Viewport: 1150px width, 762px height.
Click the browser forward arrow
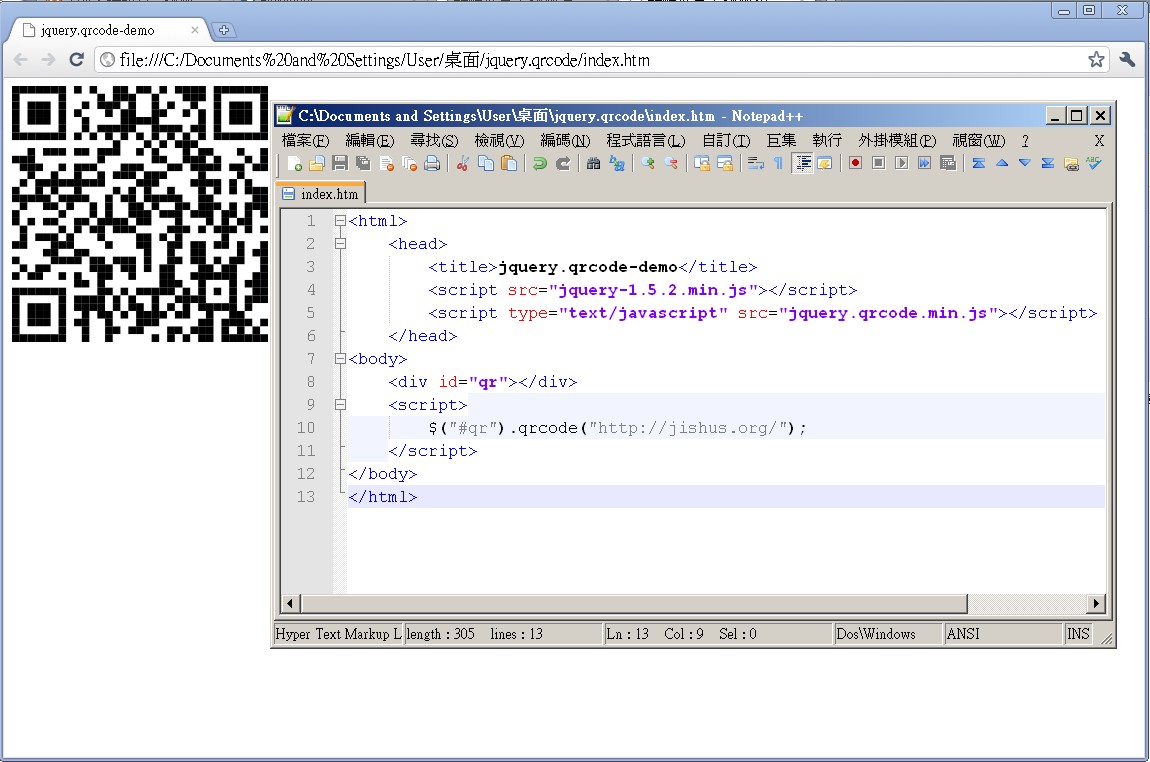coord(48,59)
